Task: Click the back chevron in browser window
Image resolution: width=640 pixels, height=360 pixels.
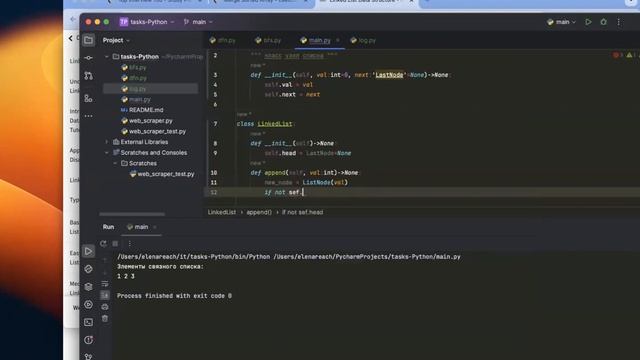Action: click(x=71, y=38)
